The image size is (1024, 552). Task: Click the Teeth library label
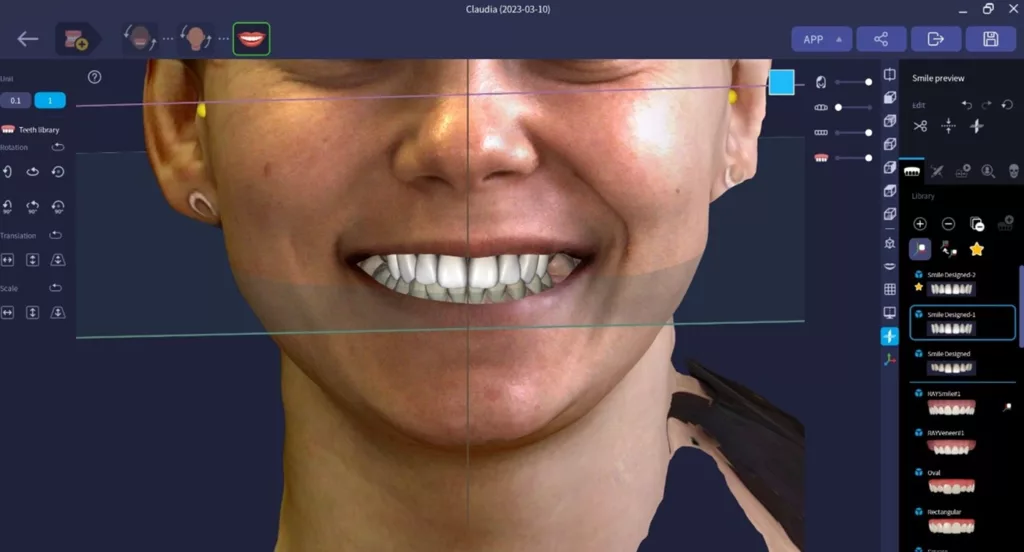(x=39, y=130)
